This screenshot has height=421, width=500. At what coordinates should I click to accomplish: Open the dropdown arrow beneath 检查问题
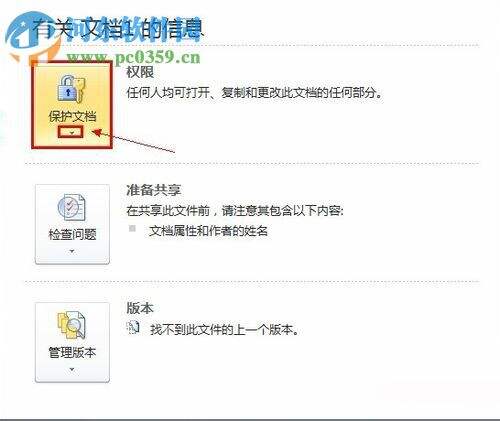click(72, 251)
